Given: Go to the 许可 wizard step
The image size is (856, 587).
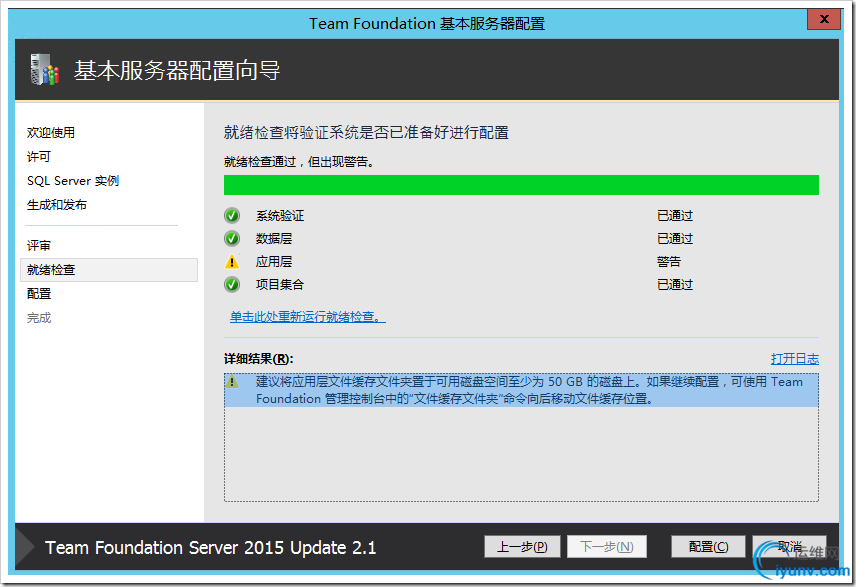Looking at the screenshot, I should pos(39,157).
